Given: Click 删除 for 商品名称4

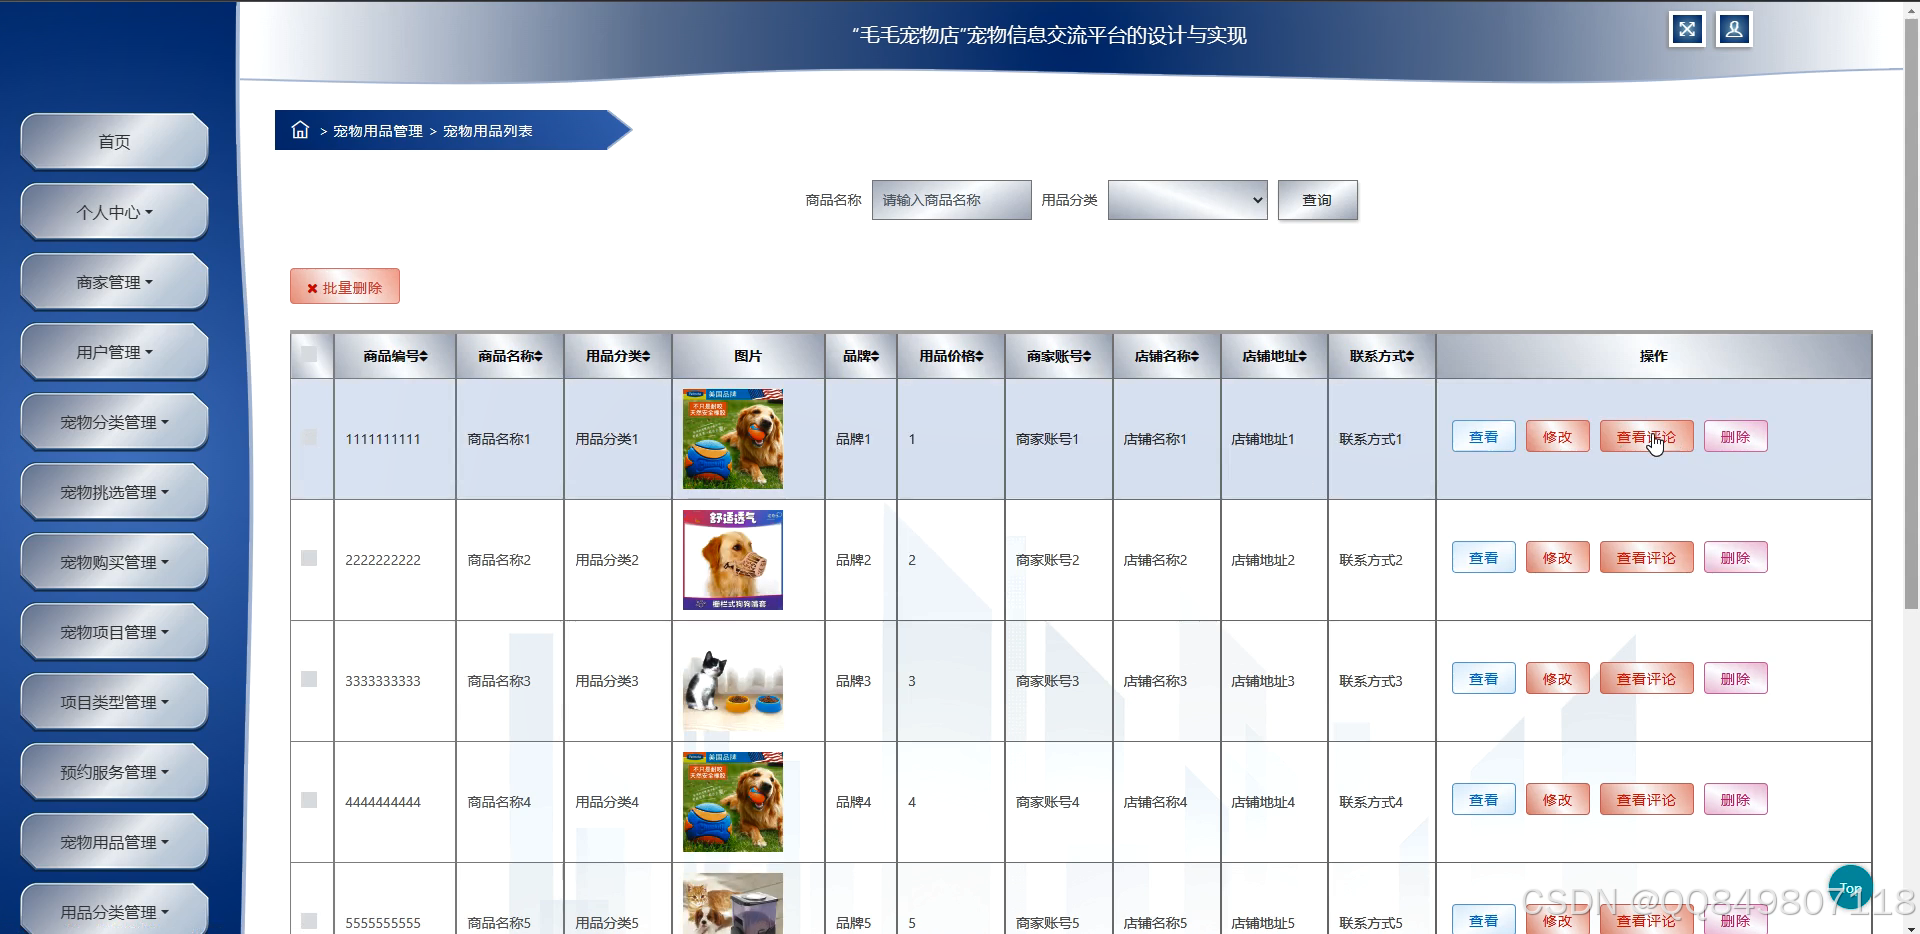Looking at the screenshot, I should 1735,800.
